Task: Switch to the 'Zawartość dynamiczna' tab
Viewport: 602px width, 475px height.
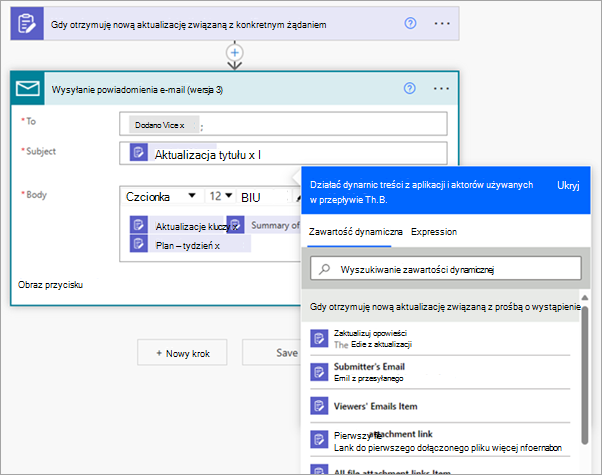Action: point(356,232)
